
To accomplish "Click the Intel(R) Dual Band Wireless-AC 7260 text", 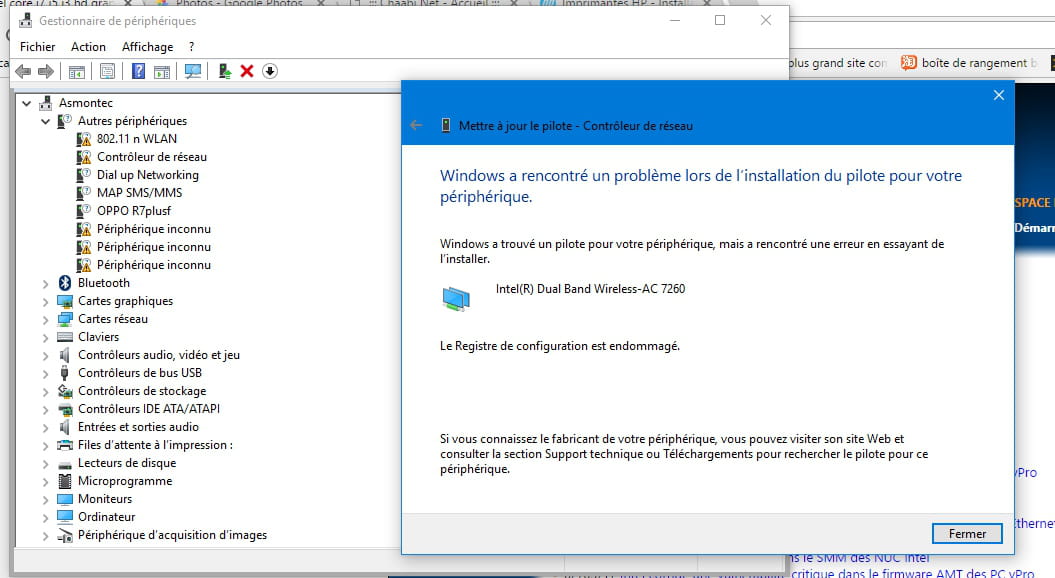I will click(590, 289).
